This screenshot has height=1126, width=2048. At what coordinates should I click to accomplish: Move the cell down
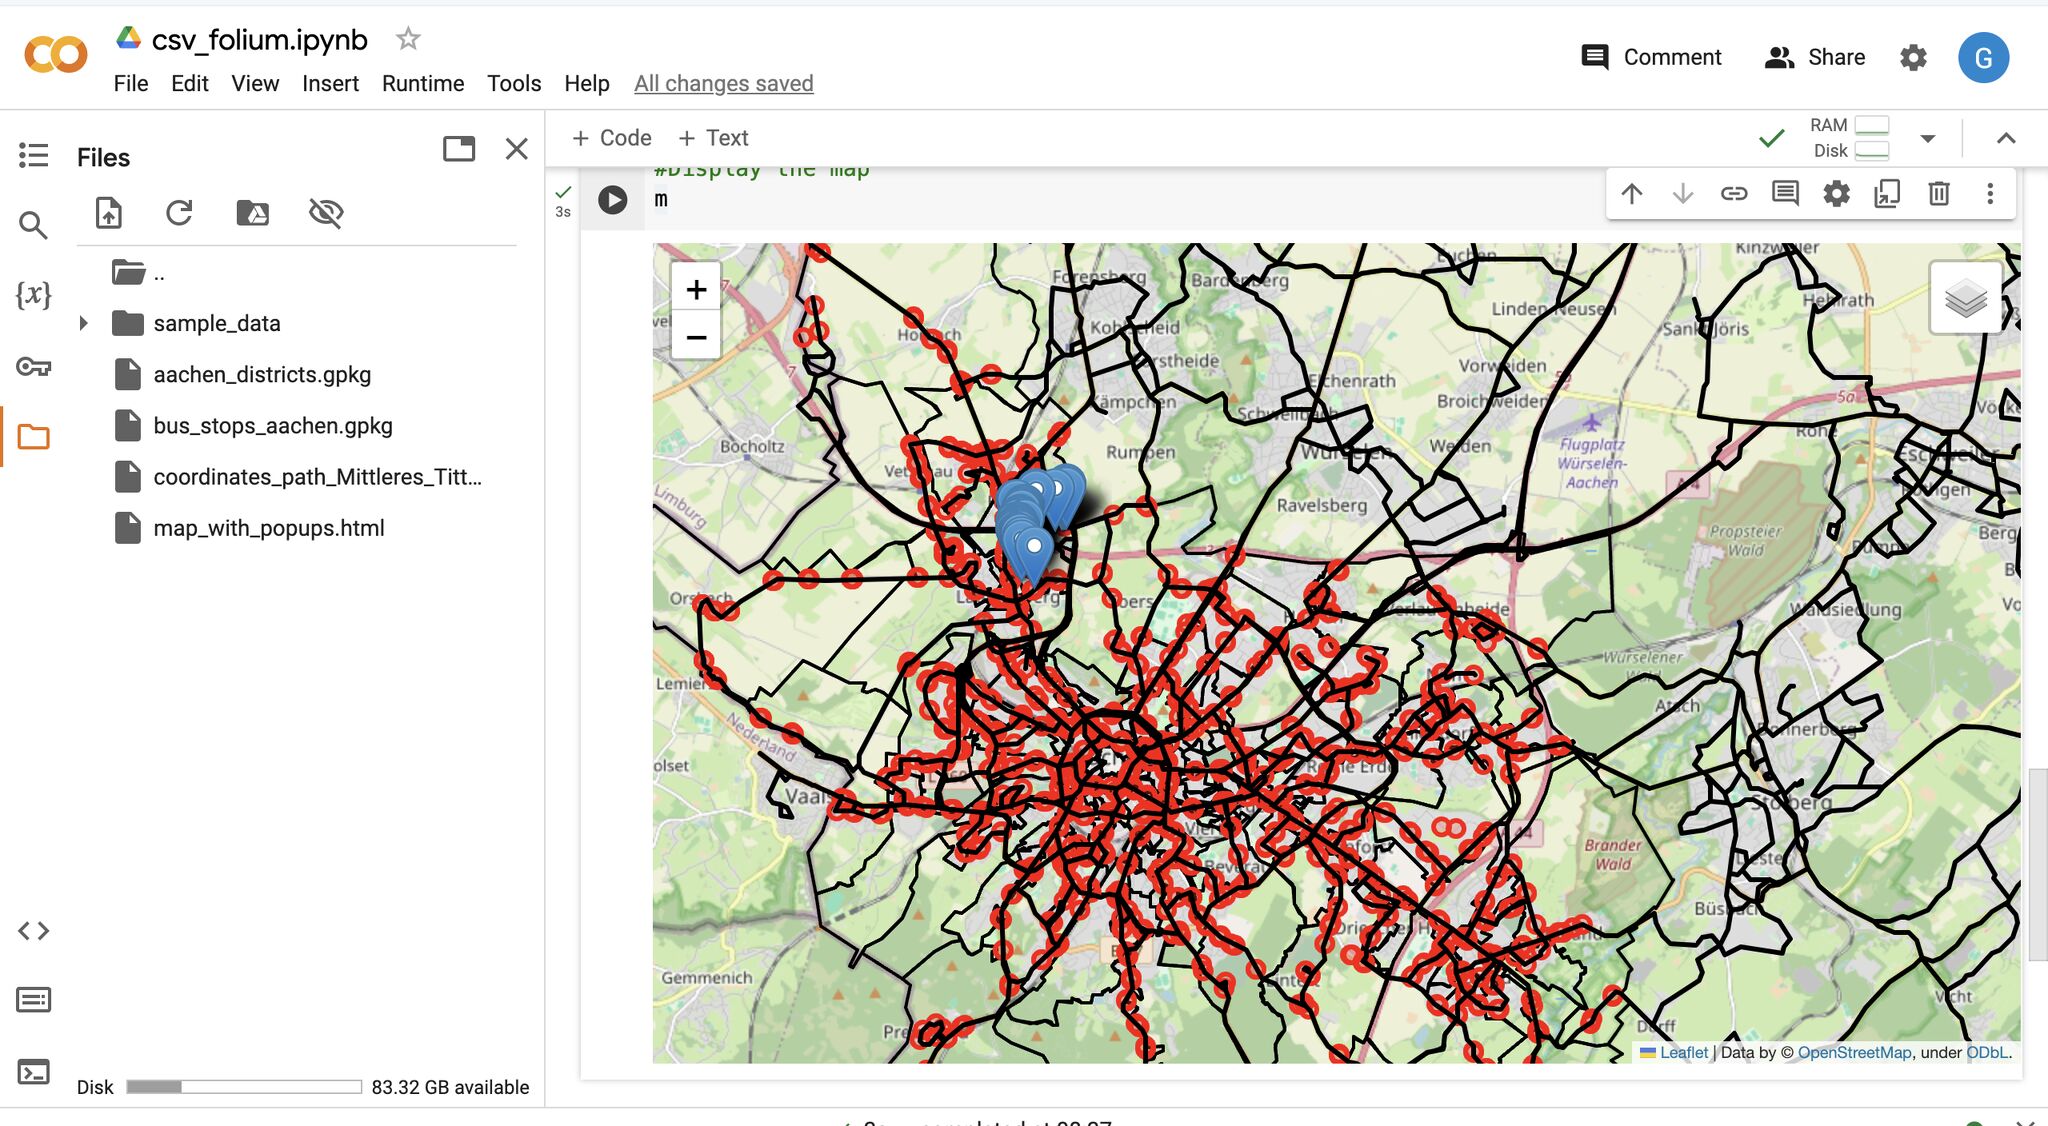(1683, 193)
